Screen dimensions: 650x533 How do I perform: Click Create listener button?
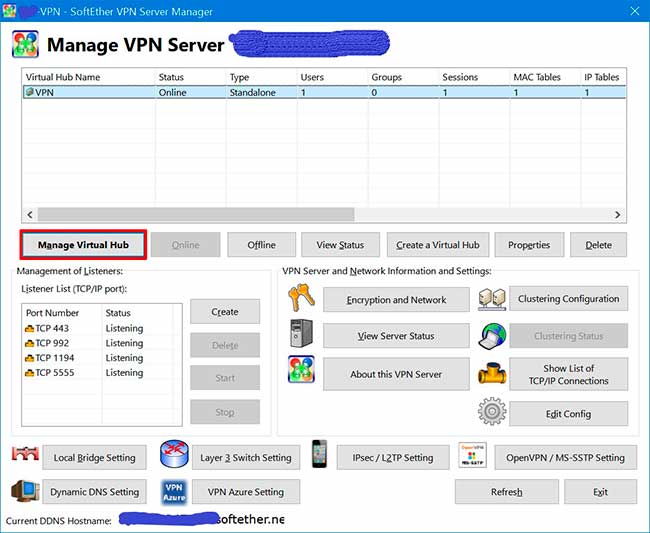click(x=225, y=312)
